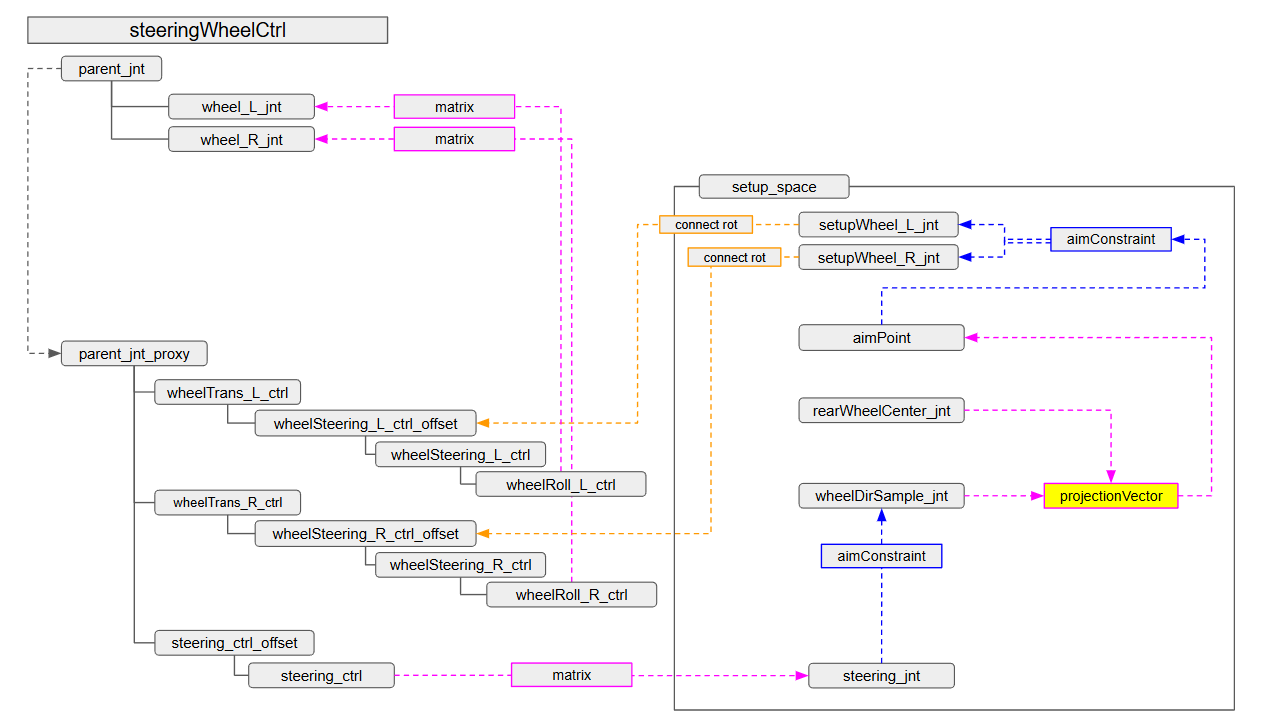Select the steering_jnt node
Viewport: 1282px width, 721px height.
[881, 676]
